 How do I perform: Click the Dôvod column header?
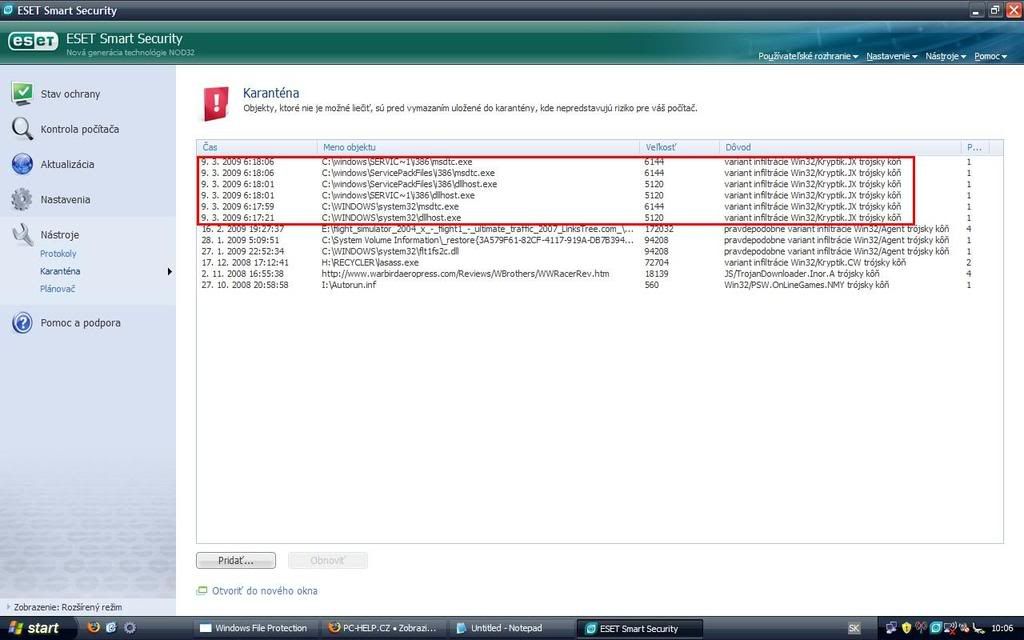click(840, 147)
